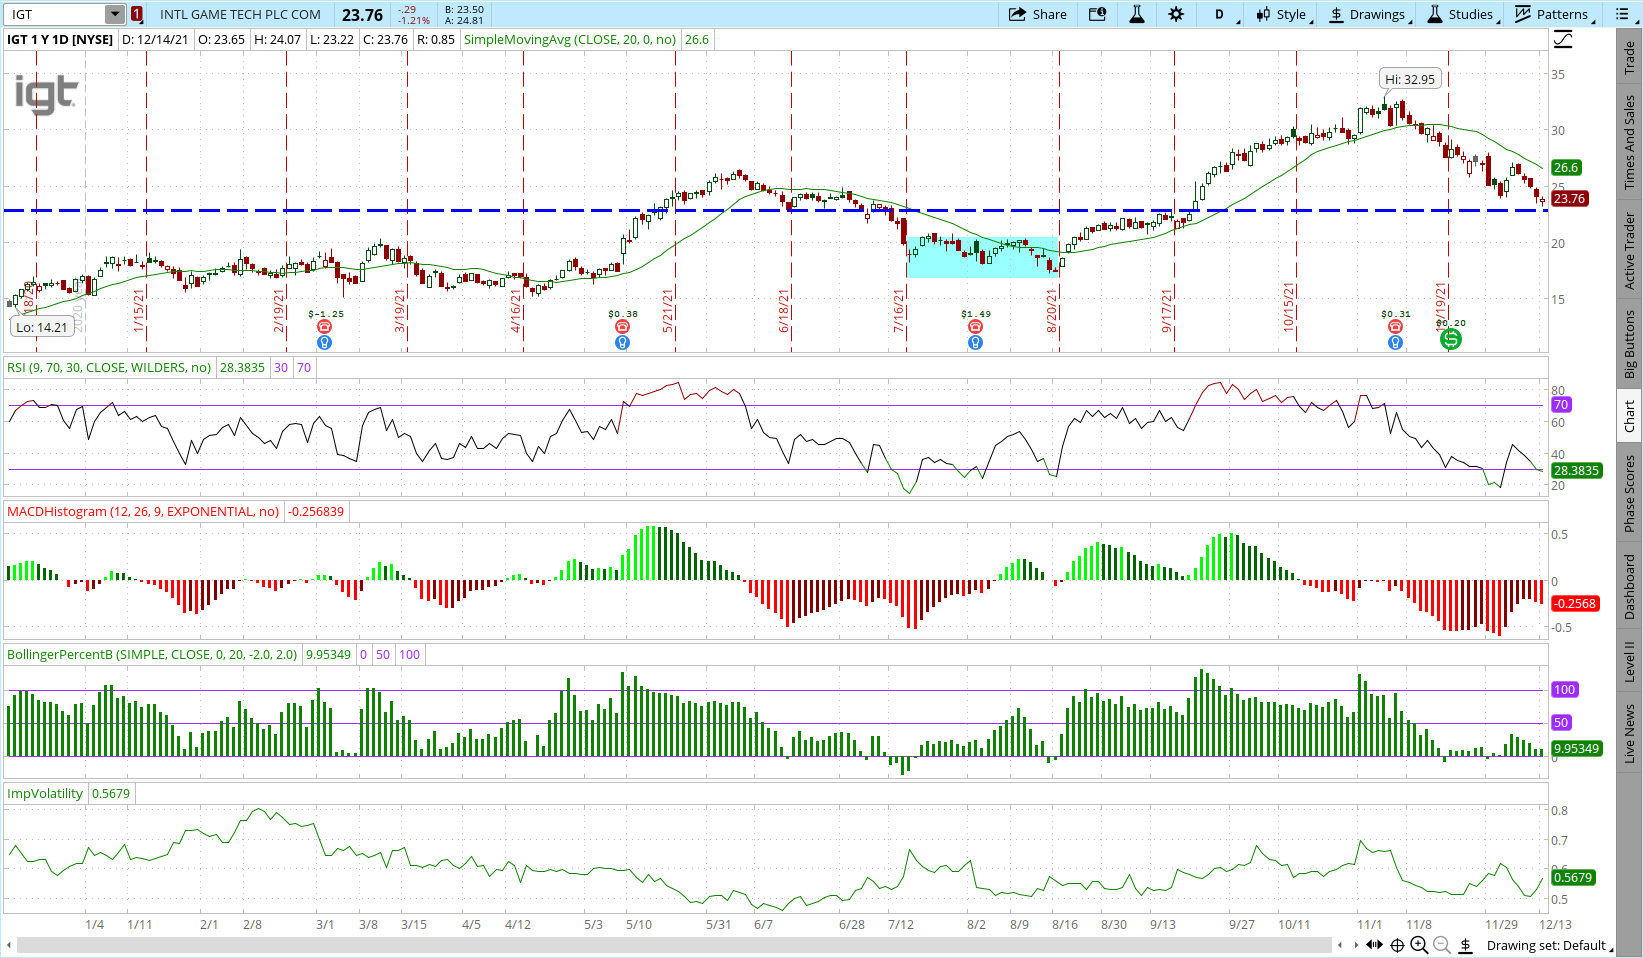The height and width of the screenshot is (958, 1643).
Task: Click the blue lightbulb icon below $1.49
Action: (975, 342)
